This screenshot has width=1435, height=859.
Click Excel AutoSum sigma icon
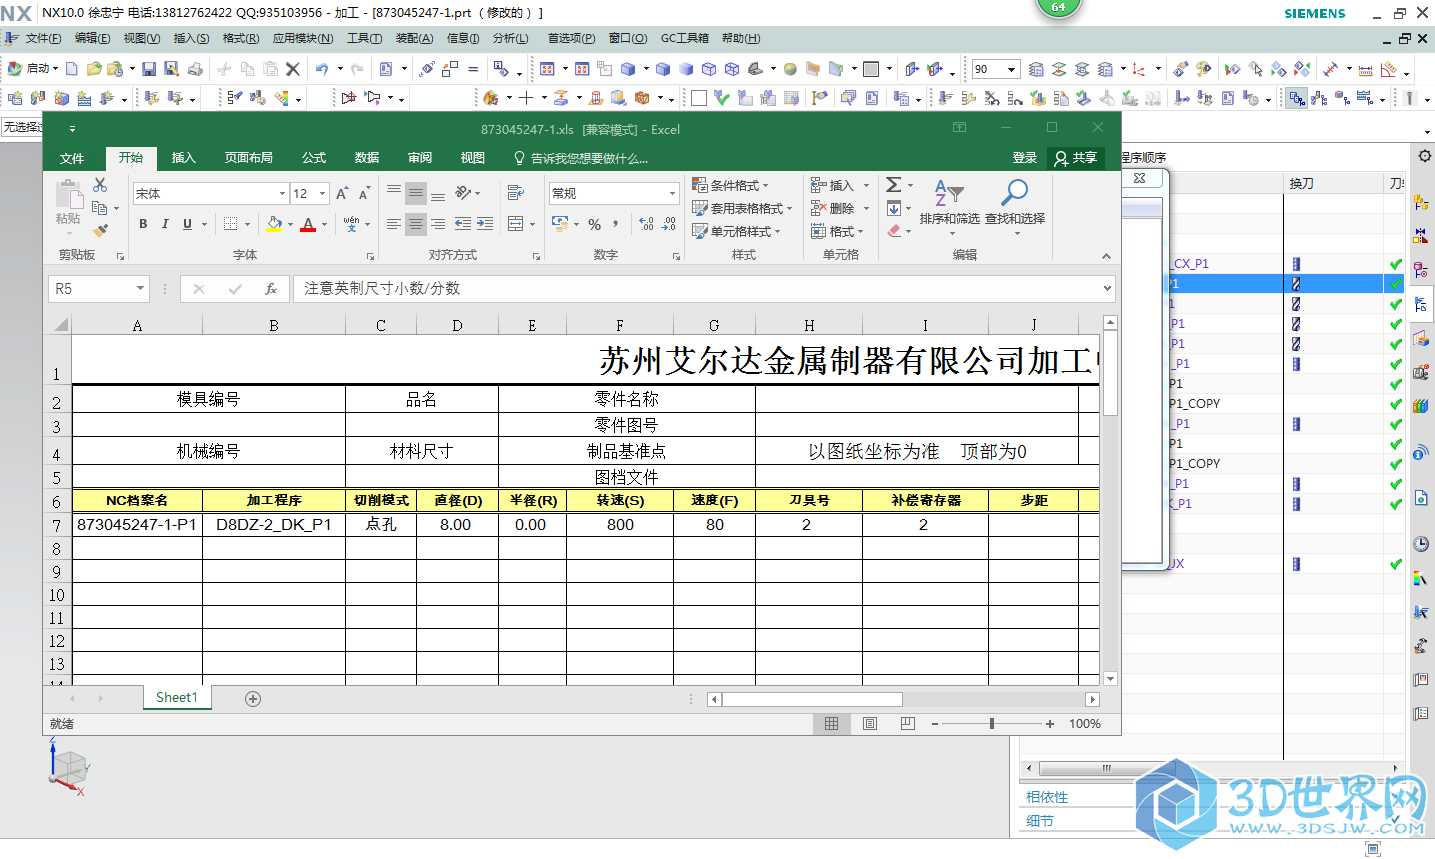pos(894,185)
